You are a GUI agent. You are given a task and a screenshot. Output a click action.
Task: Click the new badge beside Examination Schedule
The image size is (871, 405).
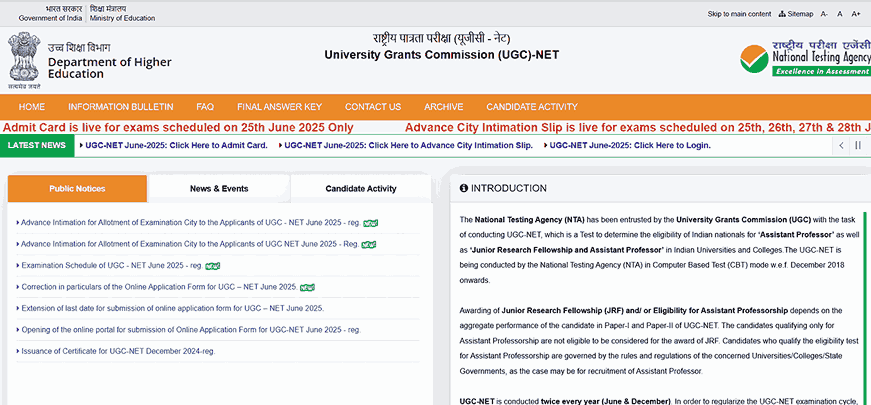pyautogui.click(x=213, y=266)
